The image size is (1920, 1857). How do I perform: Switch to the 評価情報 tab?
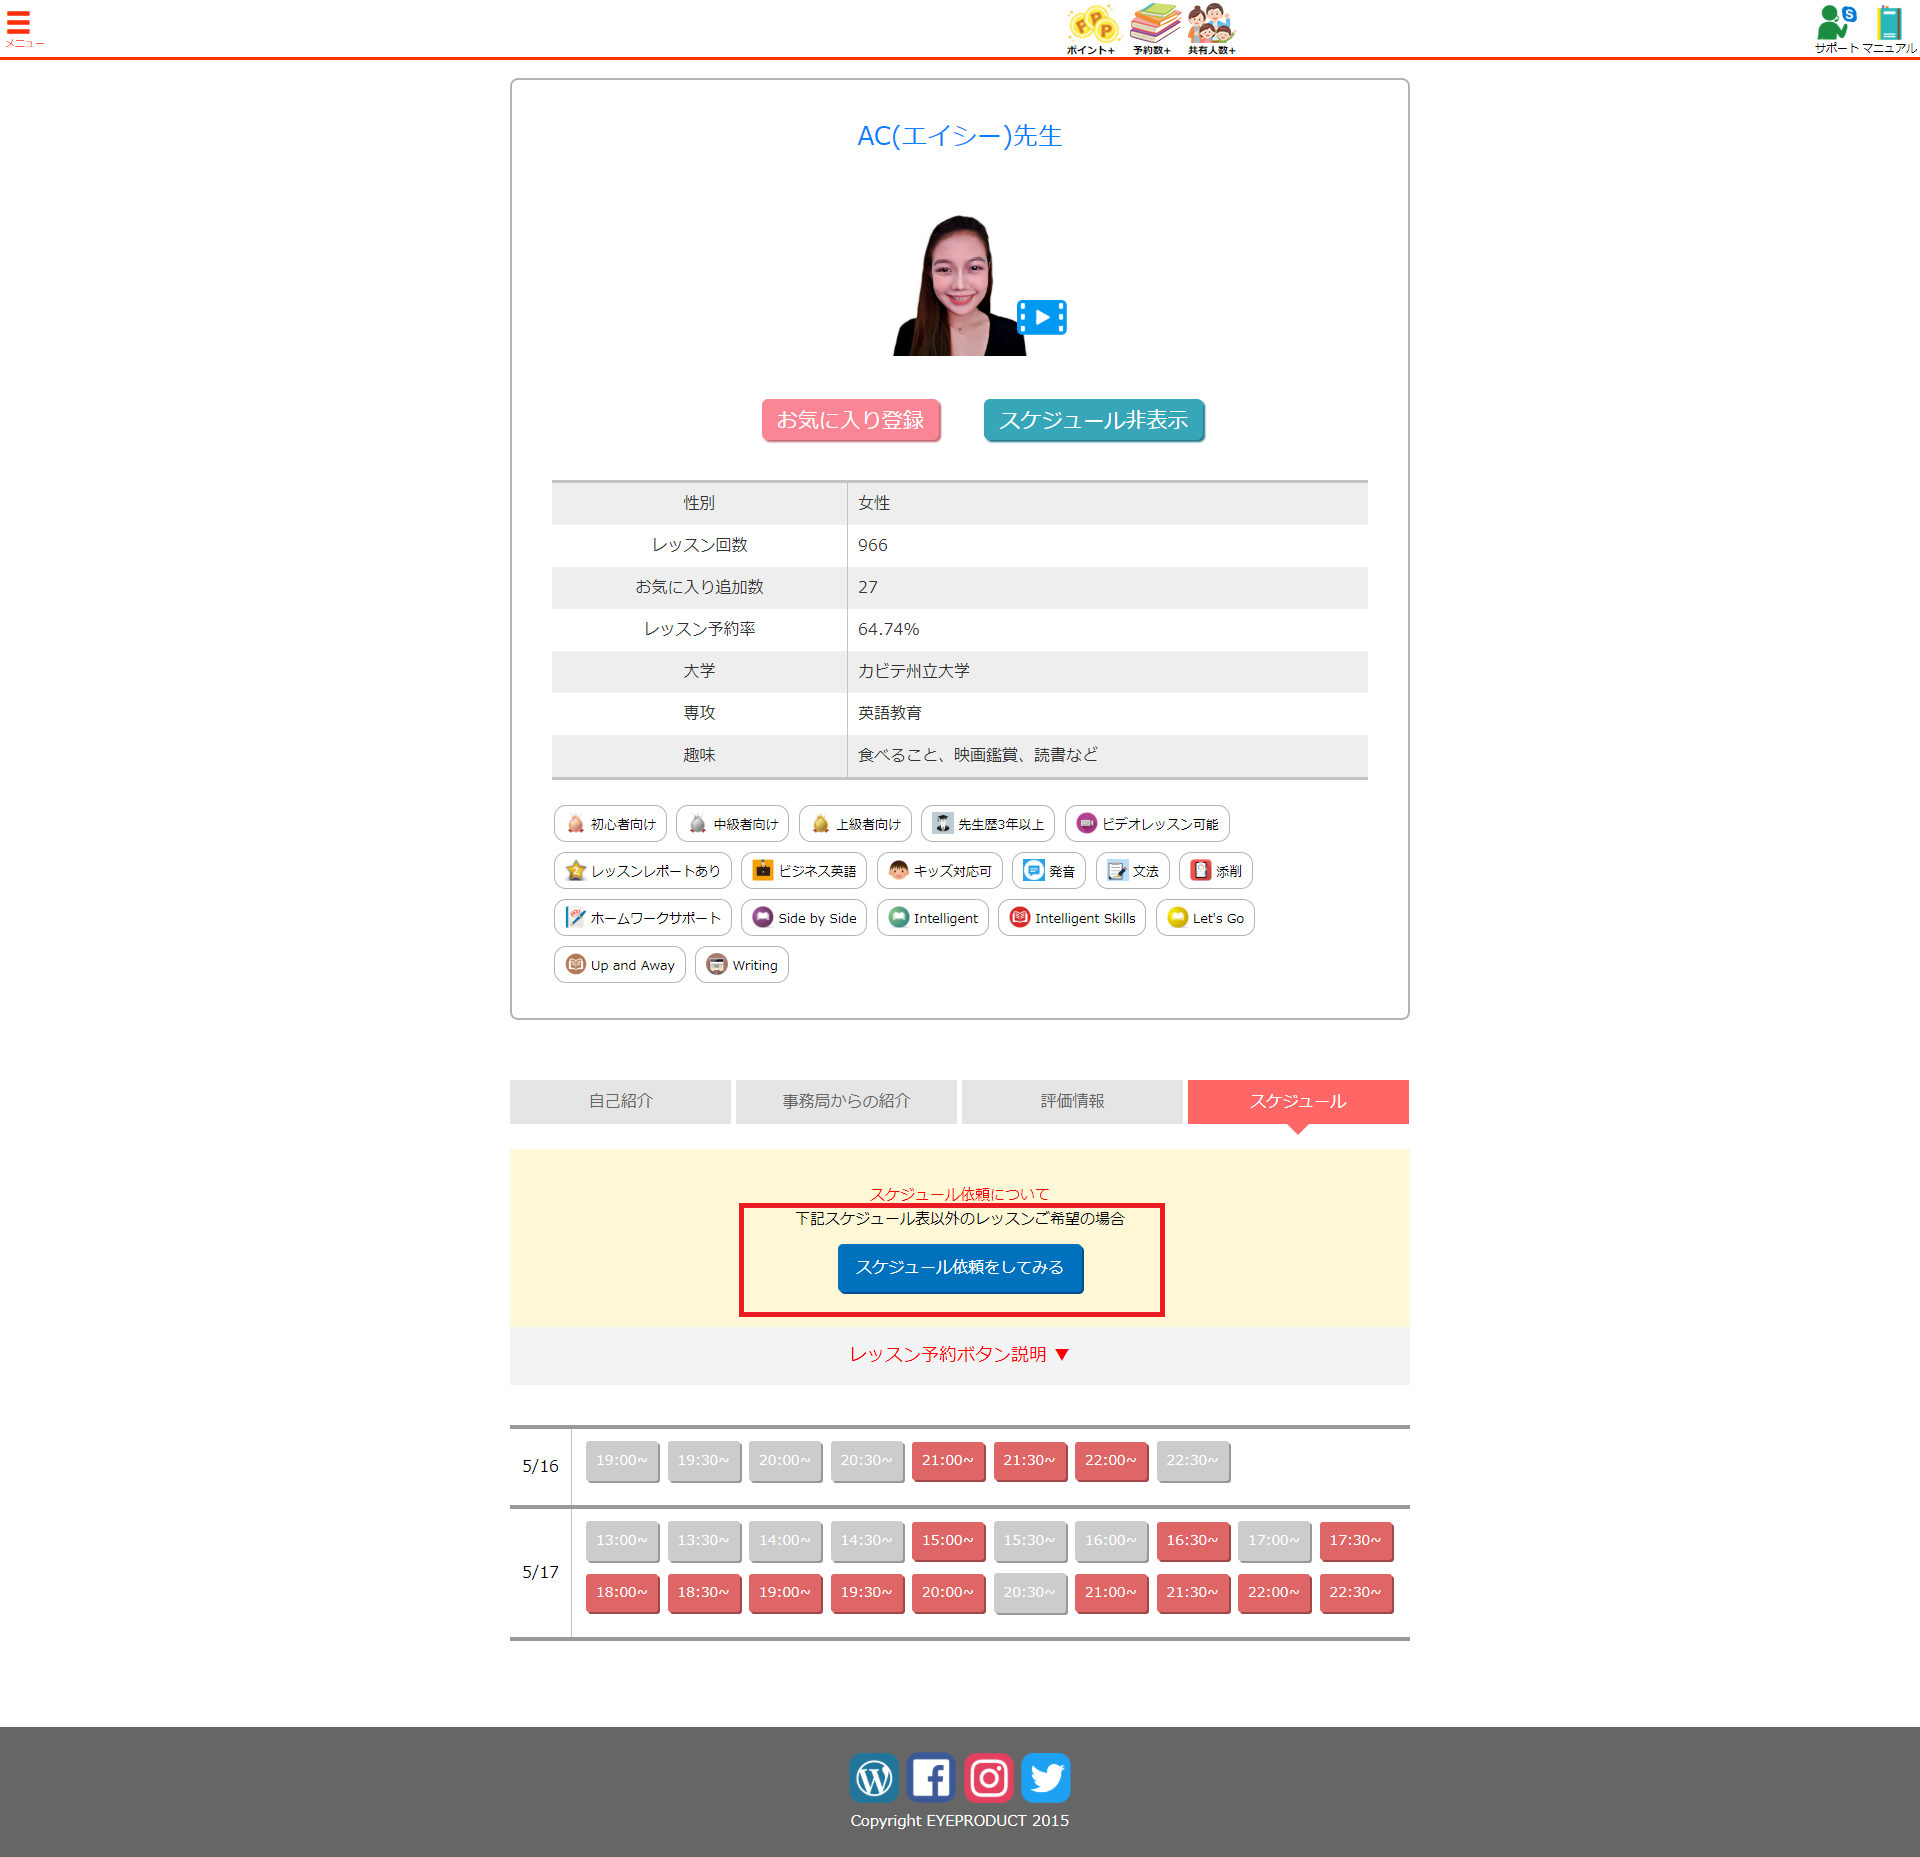(1072, 1101)
